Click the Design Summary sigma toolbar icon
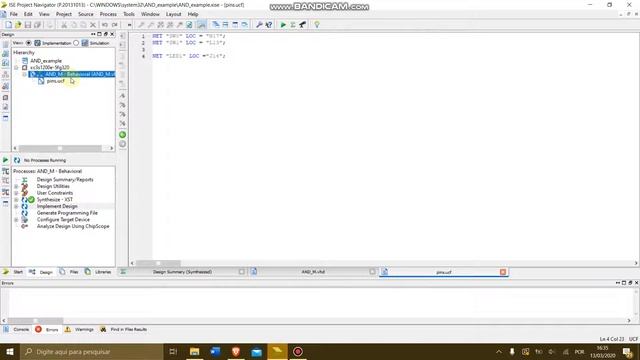Viewport: 640px width, 360px height. (293, 25)
